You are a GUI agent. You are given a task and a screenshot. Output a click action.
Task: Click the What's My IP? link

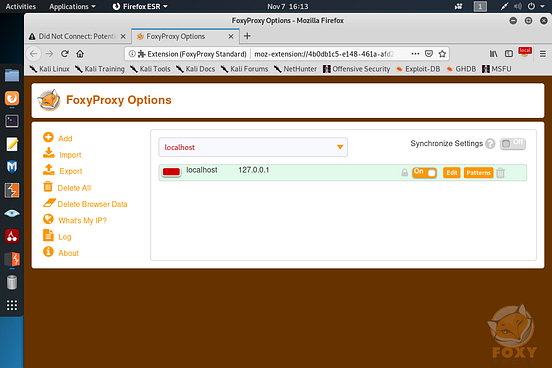[x=82, y=220]
